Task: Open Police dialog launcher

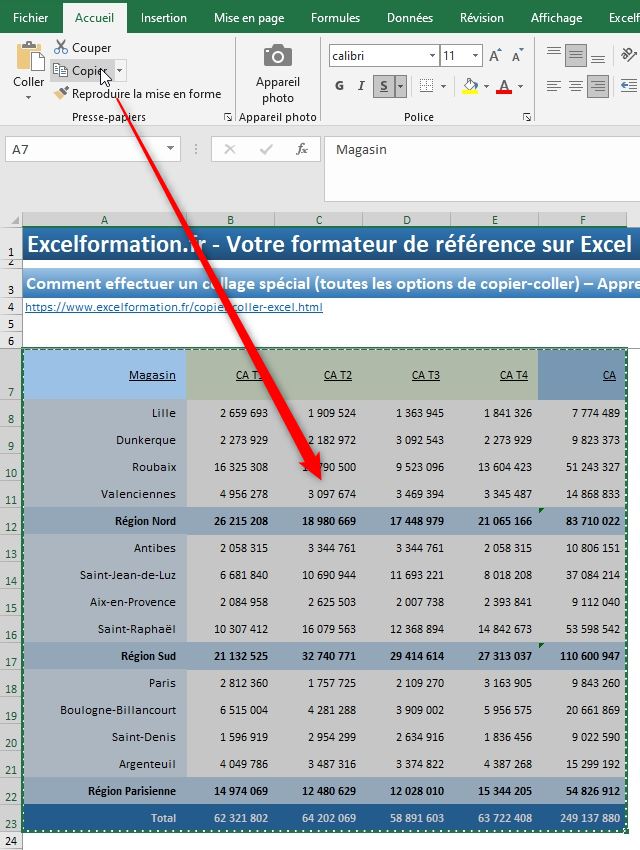Action: [x=527, y=117]
